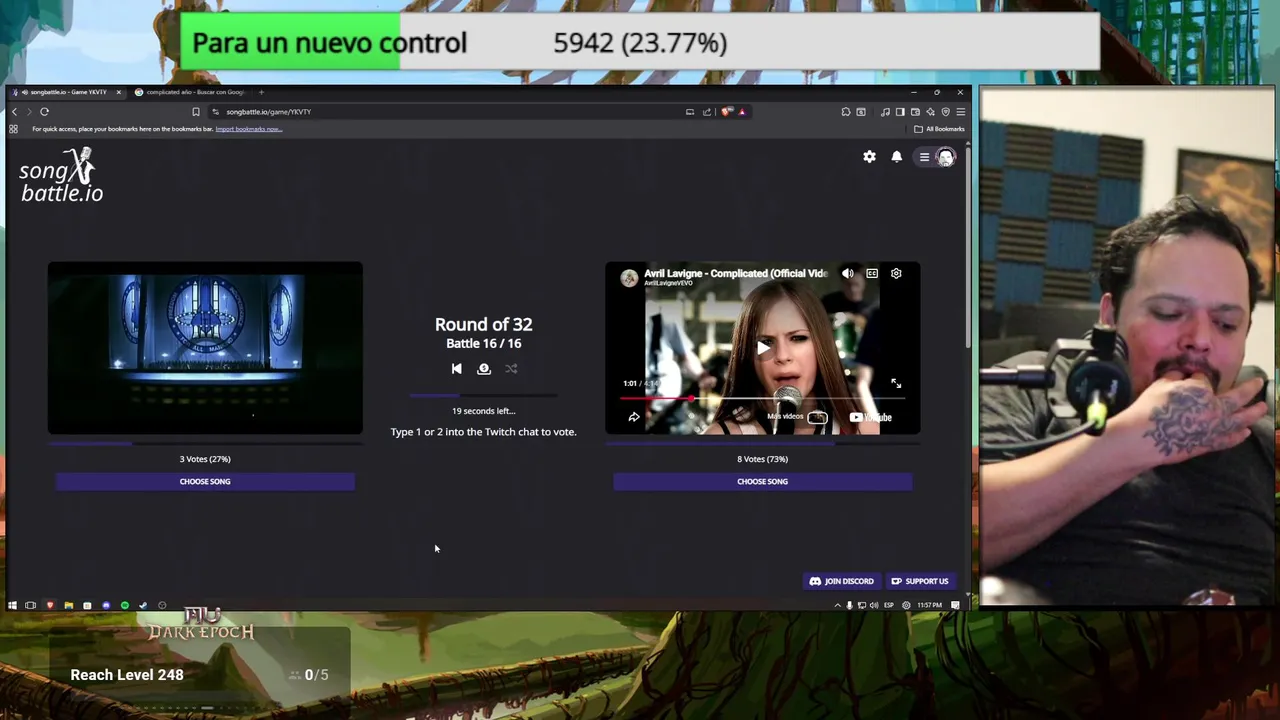Screen dimensions: 1280x720
Task: Open Steam from taskbar
Action: point(143,605)
